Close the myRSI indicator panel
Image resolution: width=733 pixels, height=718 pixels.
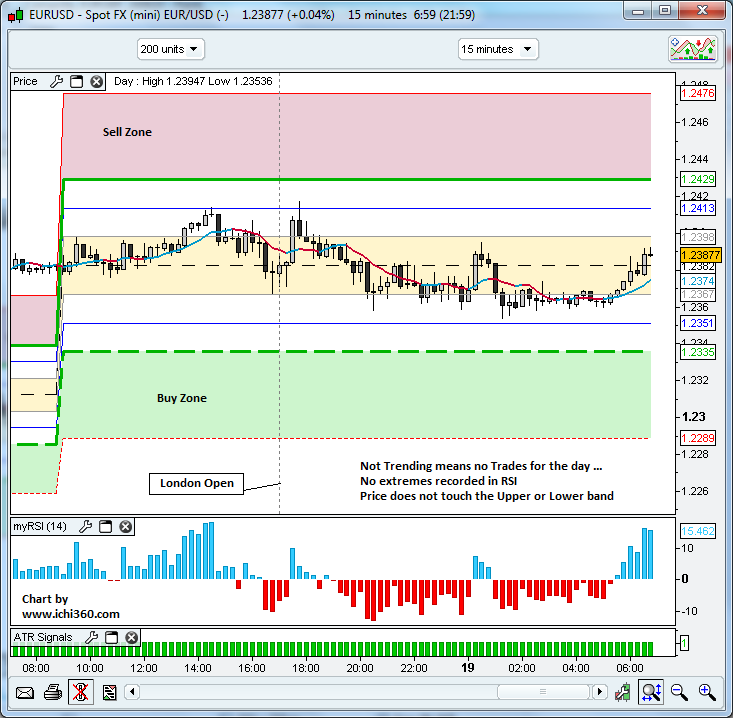tap(125, 526)
